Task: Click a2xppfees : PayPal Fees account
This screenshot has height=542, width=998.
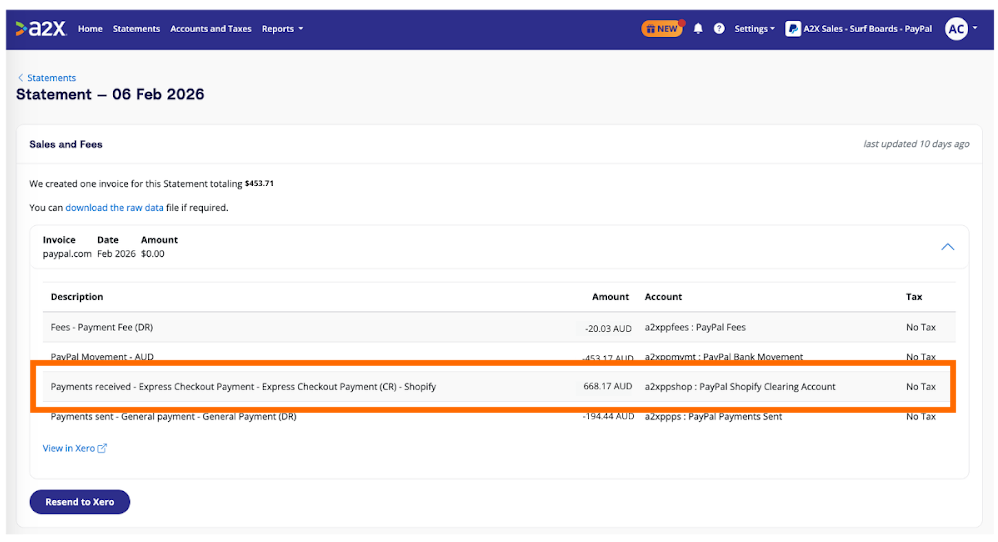Action: 695,328
